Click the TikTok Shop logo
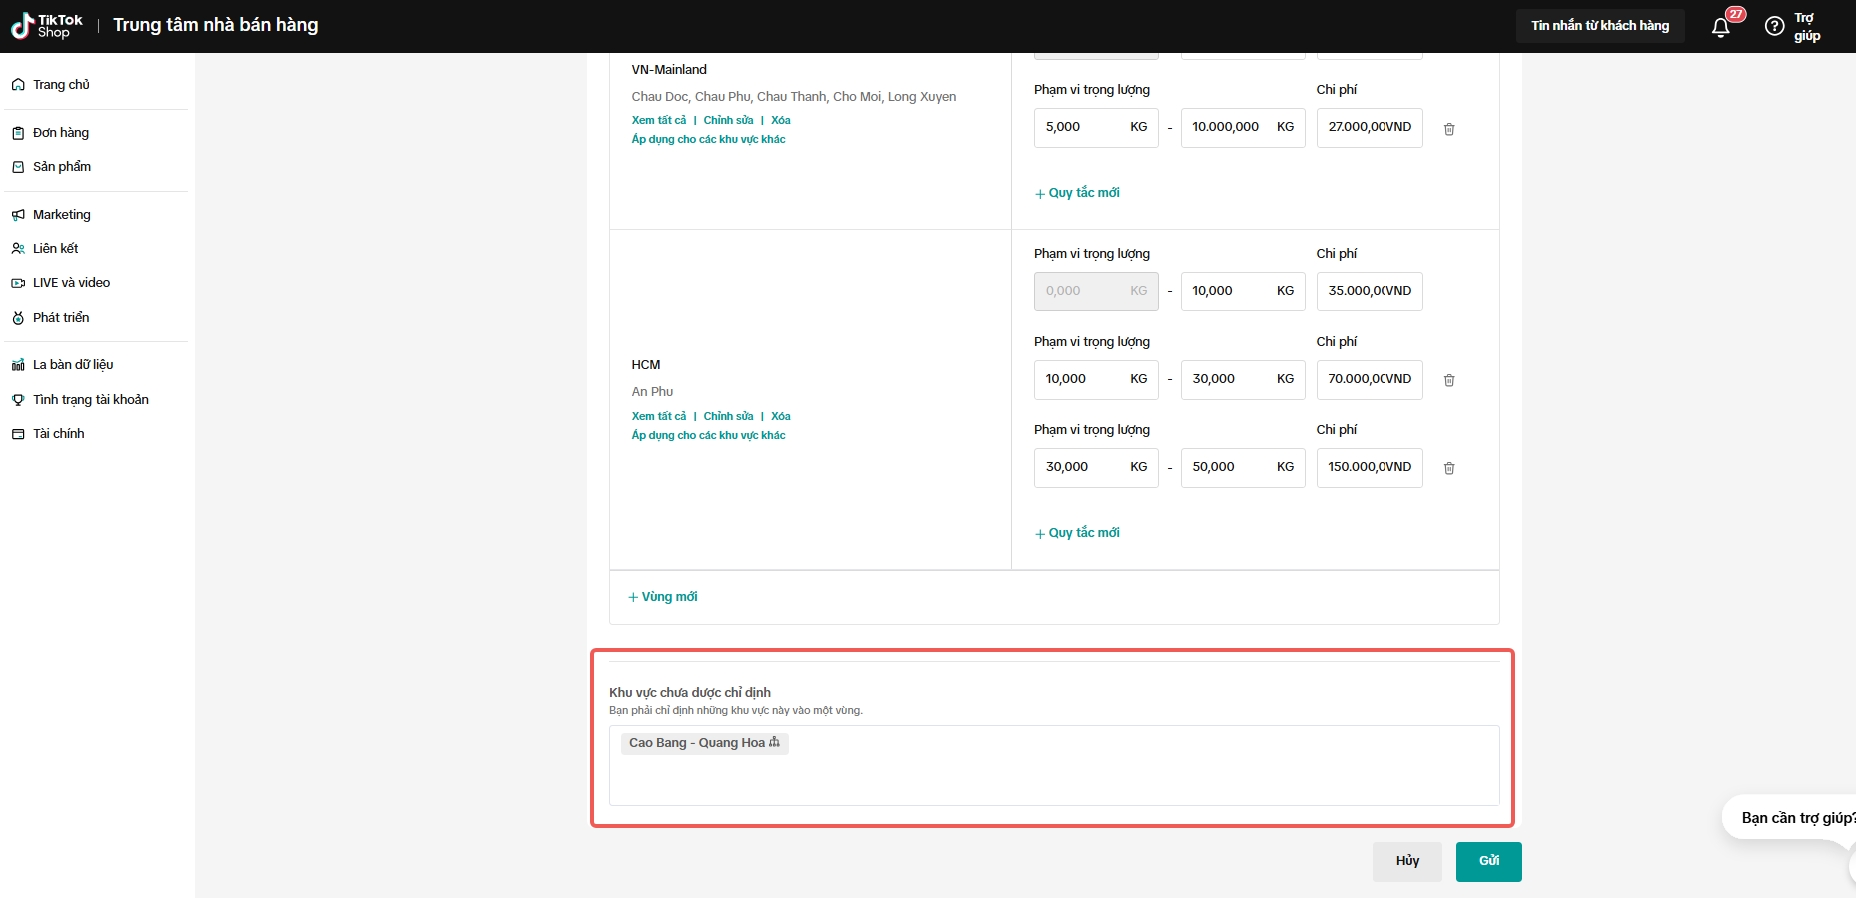This screenshot has width=1856, height=898. click(46, 26)
